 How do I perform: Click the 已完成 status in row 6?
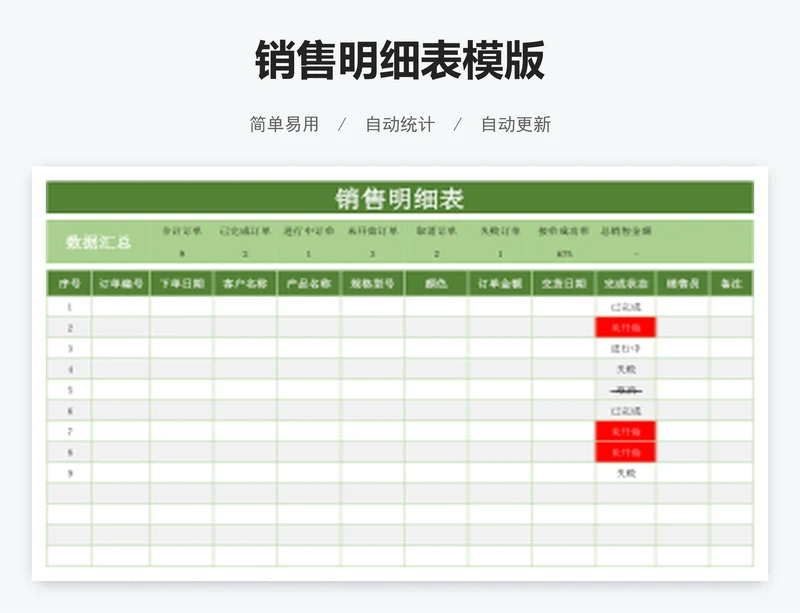coord(626,411)
